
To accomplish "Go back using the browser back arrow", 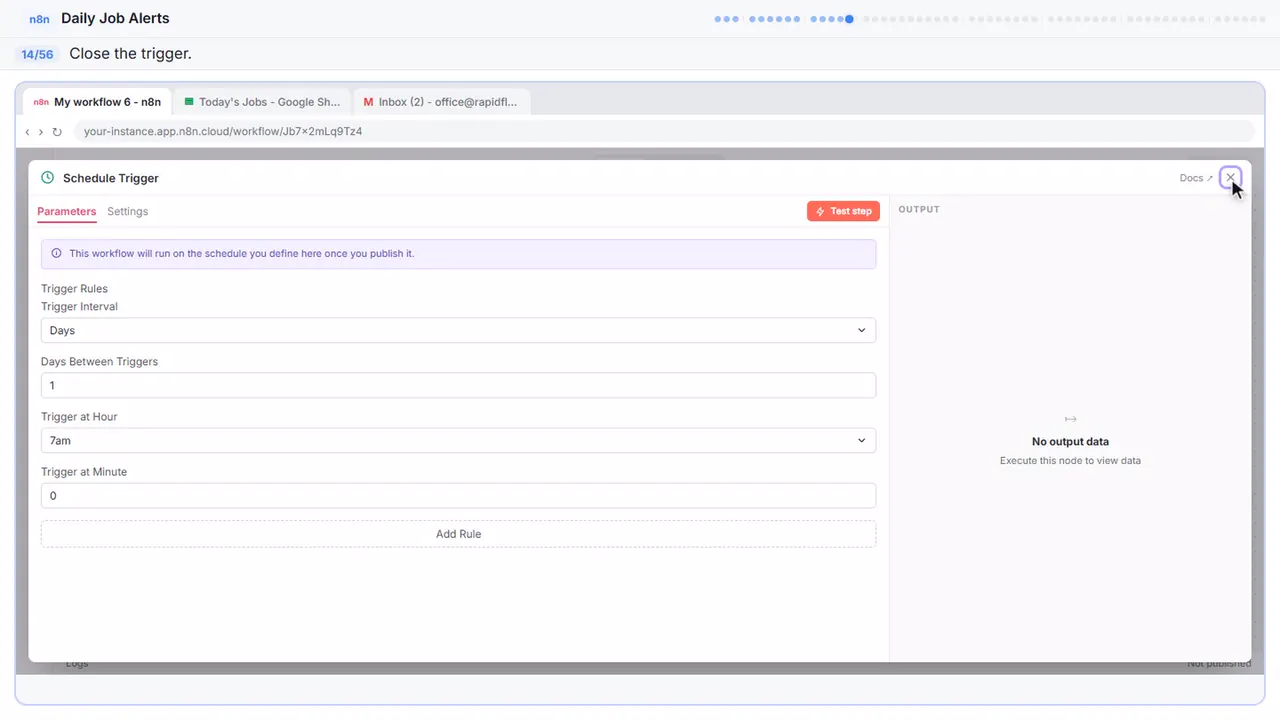I will pos(27,131).
